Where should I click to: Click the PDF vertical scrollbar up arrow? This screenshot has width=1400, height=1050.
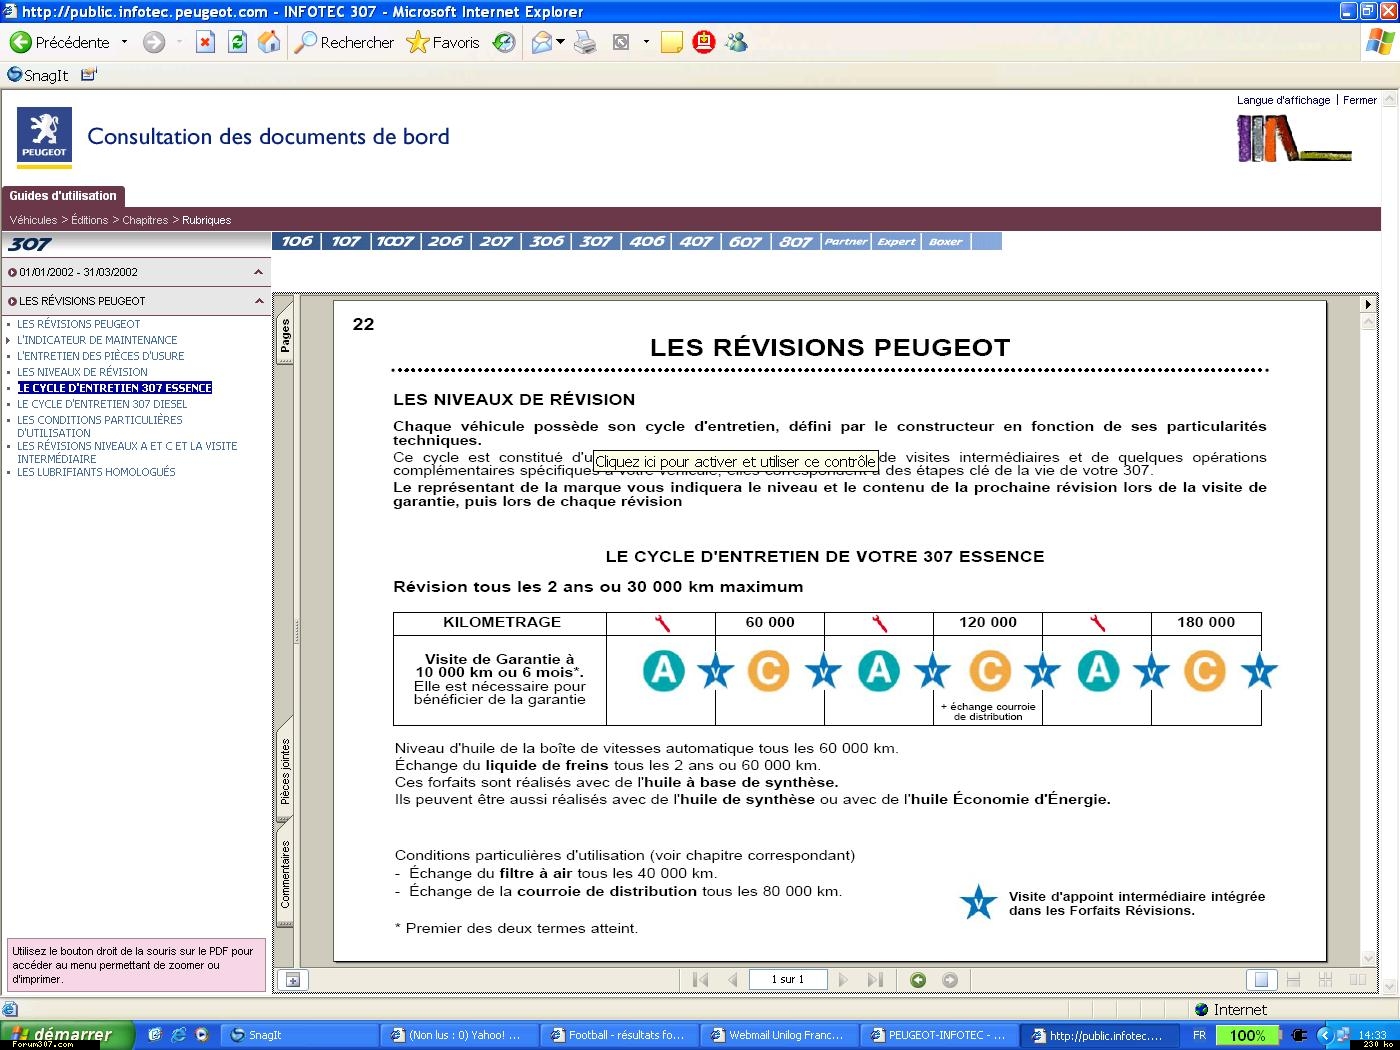pyautogui.click(x=1369, y=321)
